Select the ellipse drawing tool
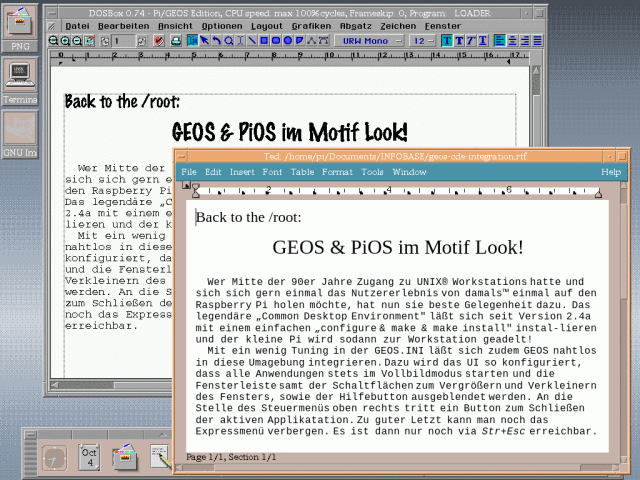The width and height of the screenshot is (640, 480). pyautogui.click(x=288, y=41)
